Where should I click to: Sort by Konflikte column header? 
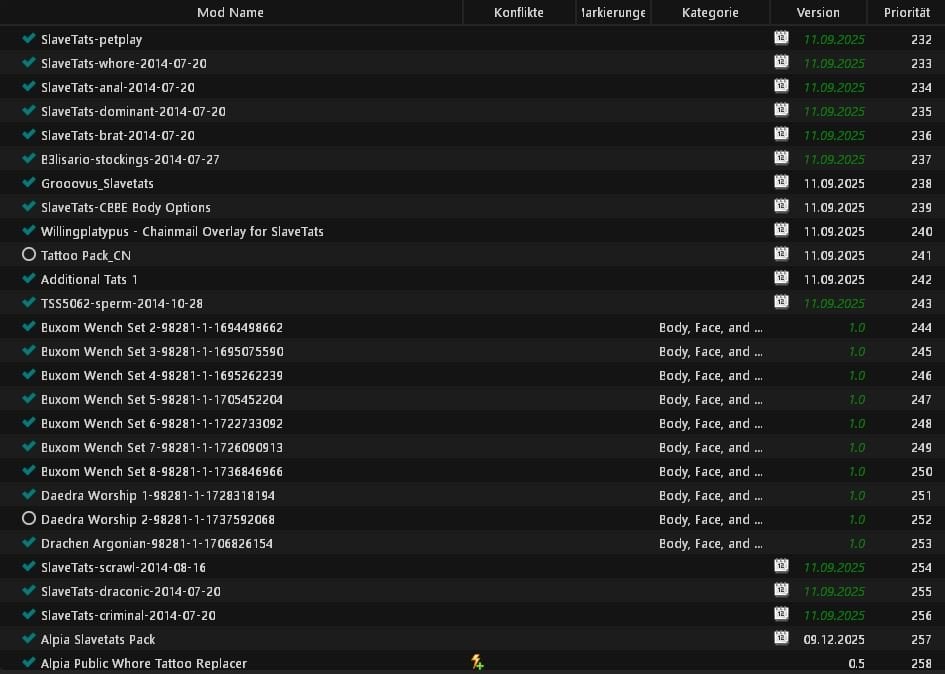tap(519, 12)
